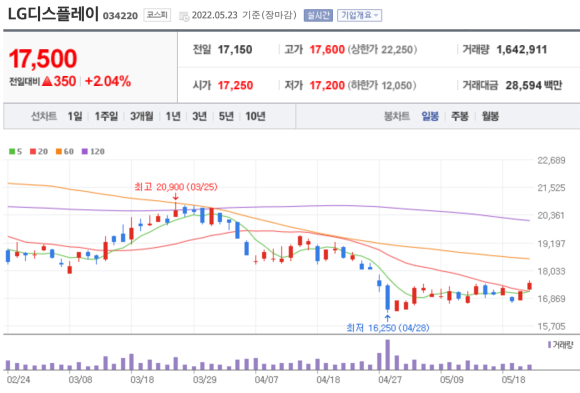The width and height of the screenshot is (580, 393).
Task: Select the 10년 line chart period
Action: 256,117
